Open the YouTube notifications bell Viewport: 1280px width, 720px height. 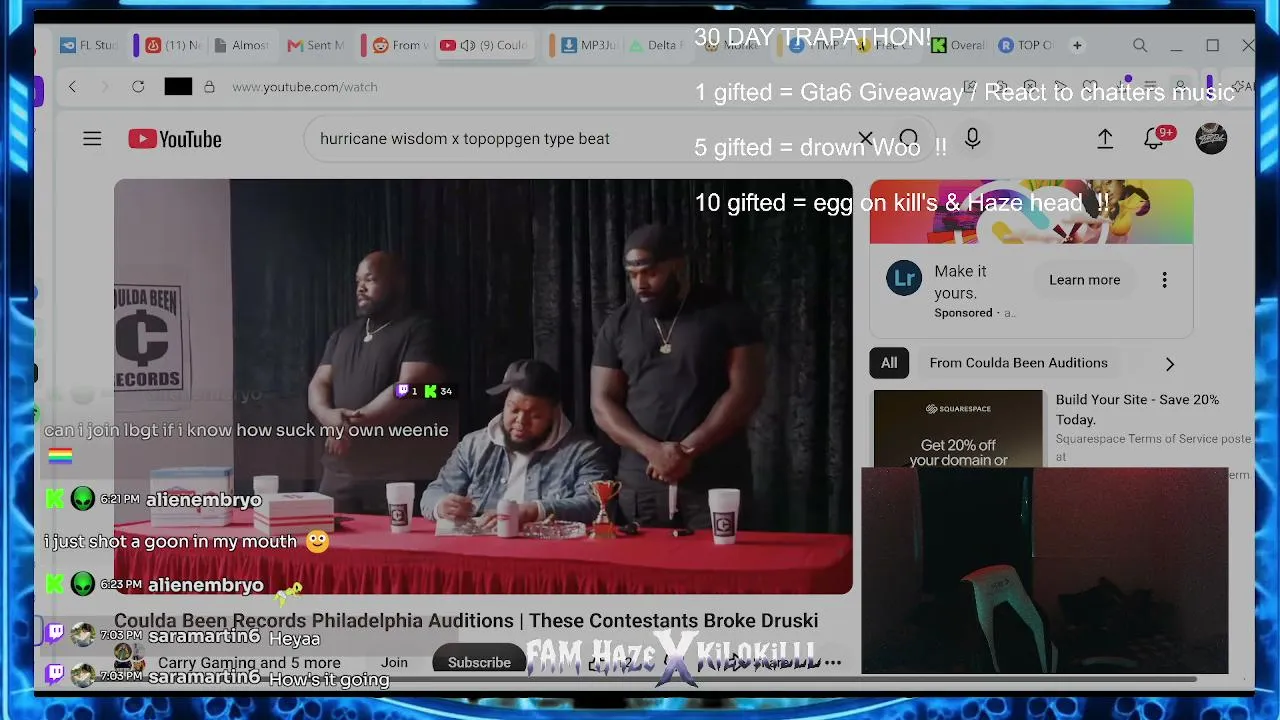click(x=1155, y=139)
